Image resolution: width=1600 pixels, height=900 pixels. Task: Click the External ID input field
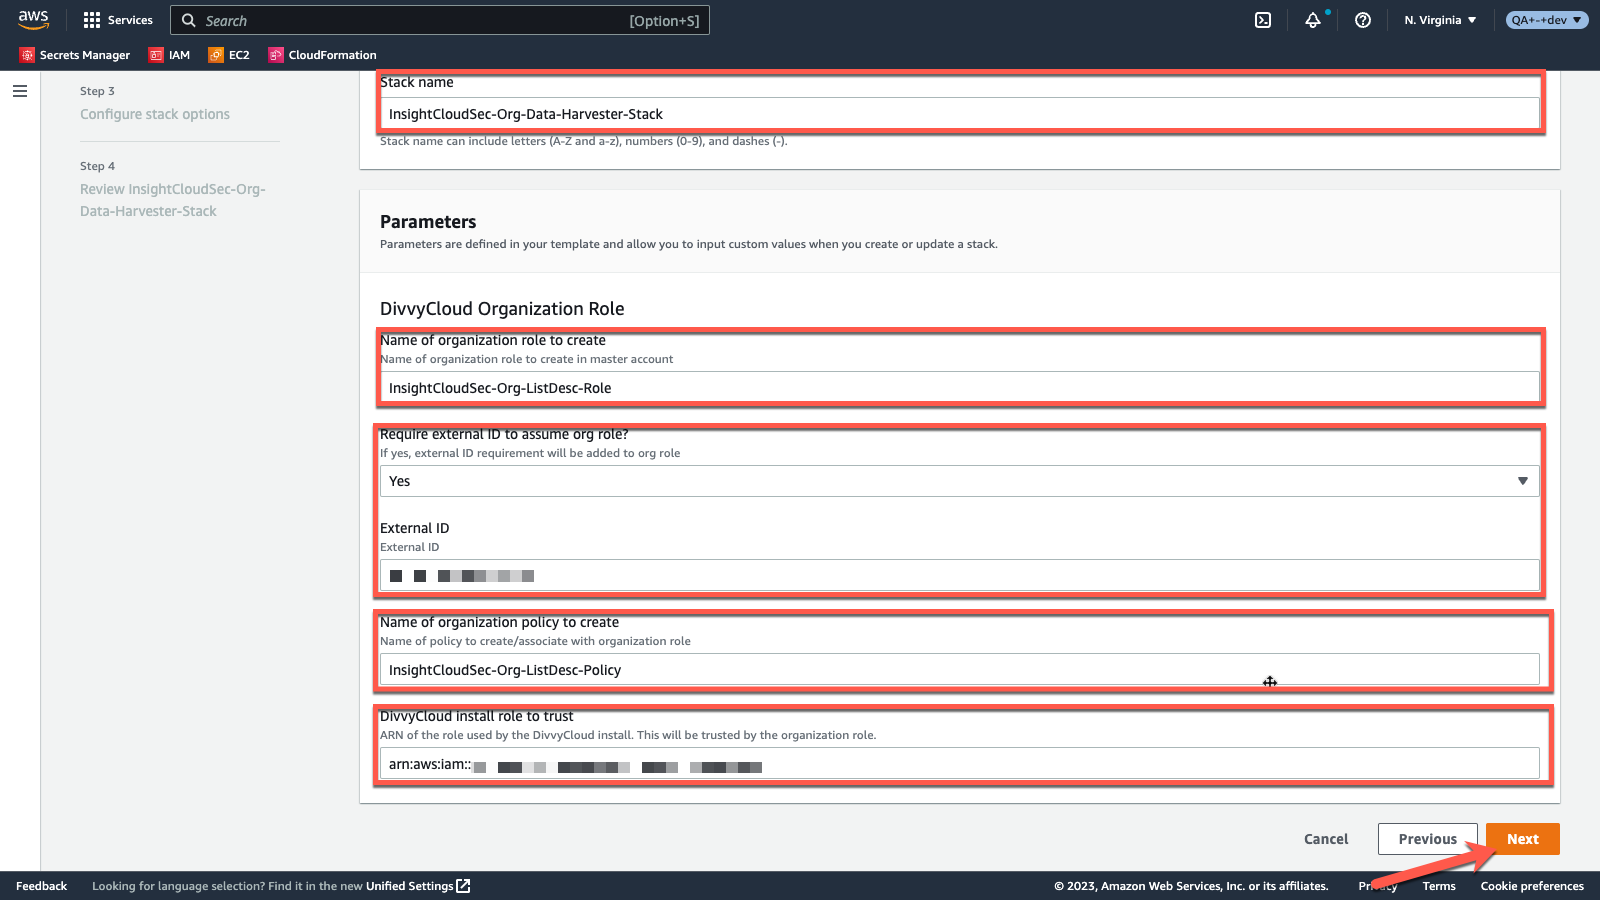(x=960, y=575)
